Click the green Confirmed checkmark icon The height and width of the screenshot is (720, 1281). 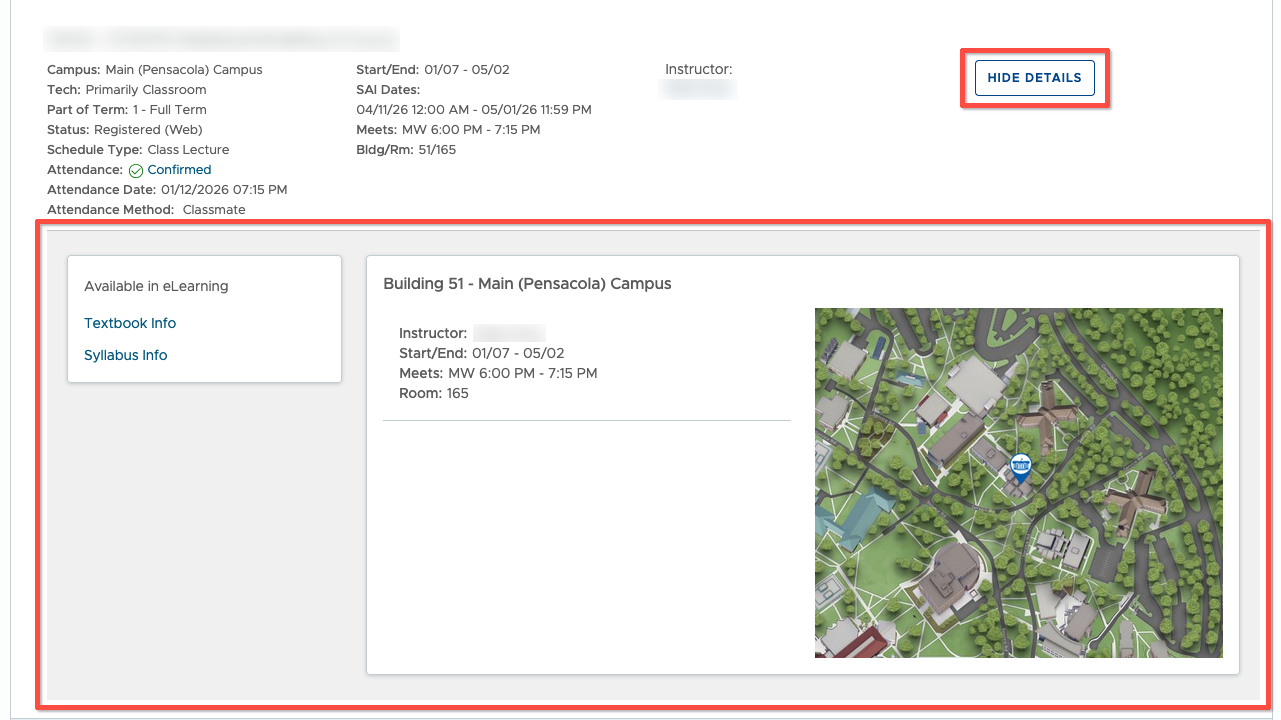tap(136, 171)
